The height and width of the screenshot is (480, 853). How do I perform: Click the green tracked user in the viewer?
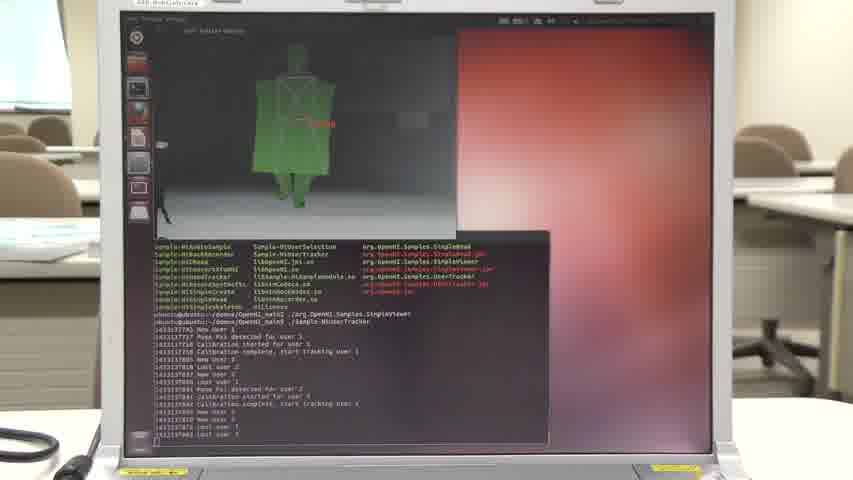point(293,128)
